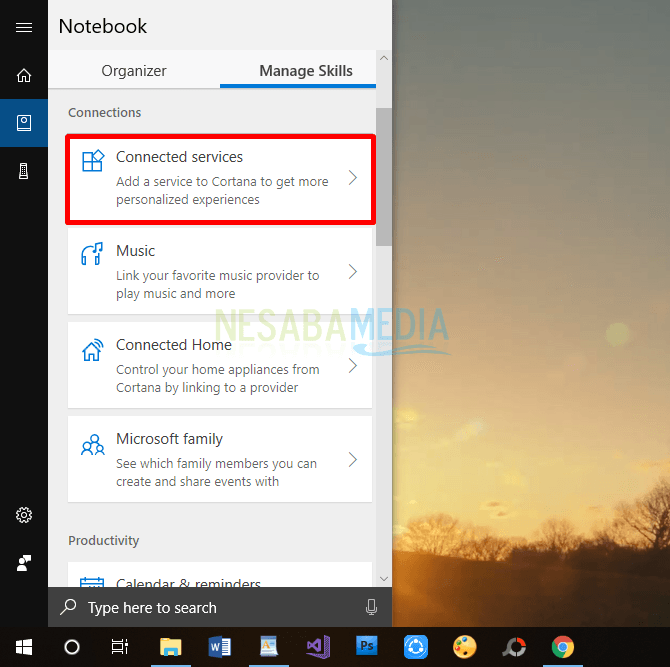This screenshot has height=667, width=670.
Task: Open the Devices icon in sidebar
Action: [24, 171]
